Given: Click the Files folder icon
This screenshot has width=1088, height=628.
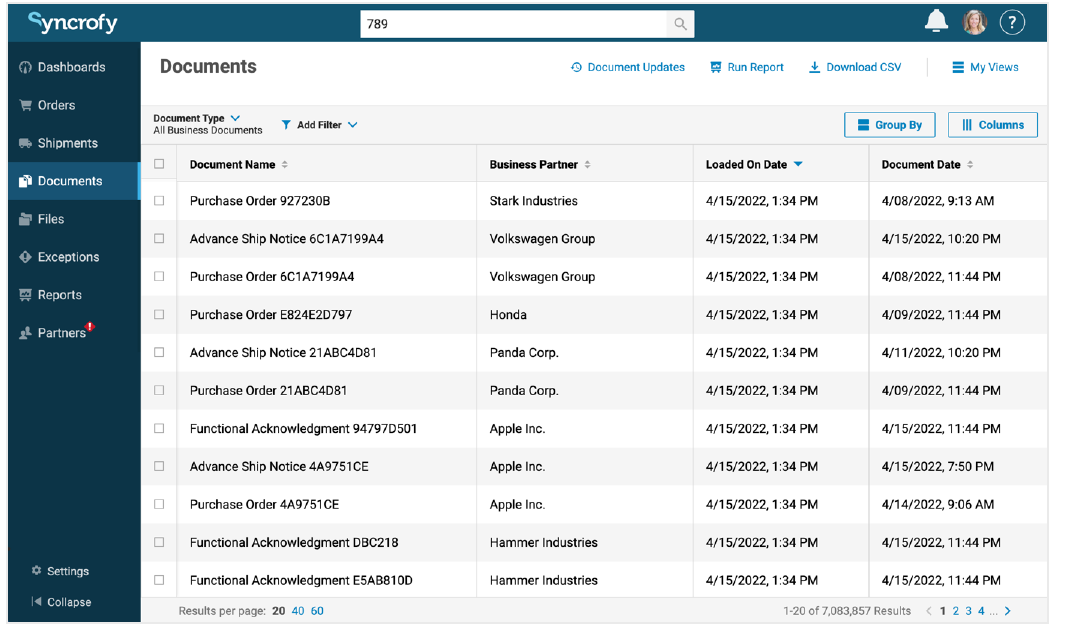Looking at the screenshot, I should [26, 219].
